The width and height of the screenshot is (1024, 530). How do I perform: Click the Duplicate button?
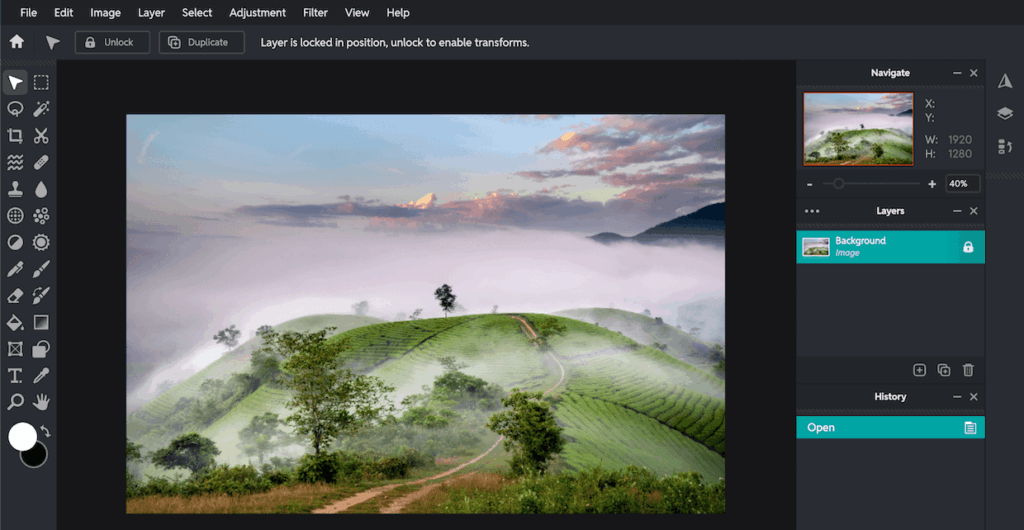[x=201, y=42]
